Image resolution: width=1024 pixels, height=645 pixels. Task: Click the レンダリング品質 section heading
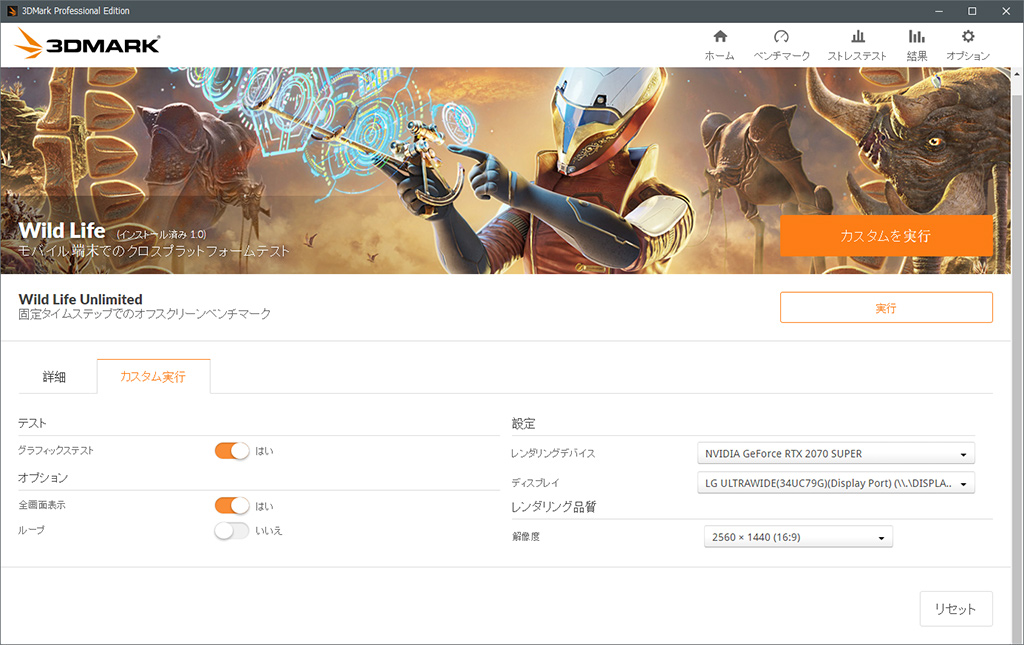pyautogui.click(x=554, y=507)
